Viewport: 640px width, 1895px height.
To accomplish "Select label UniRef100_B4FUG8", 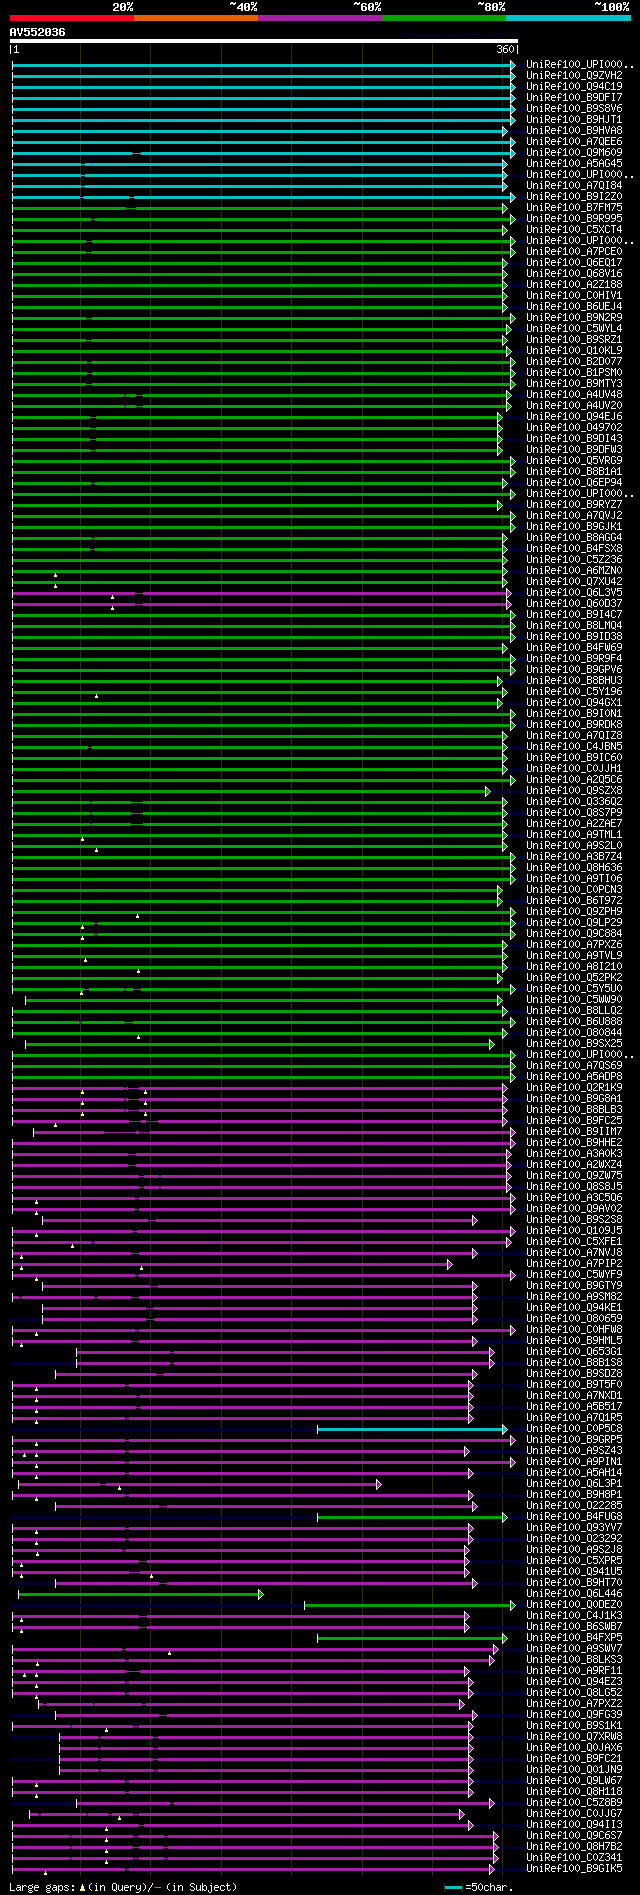I will click(x=574, y=1516).
